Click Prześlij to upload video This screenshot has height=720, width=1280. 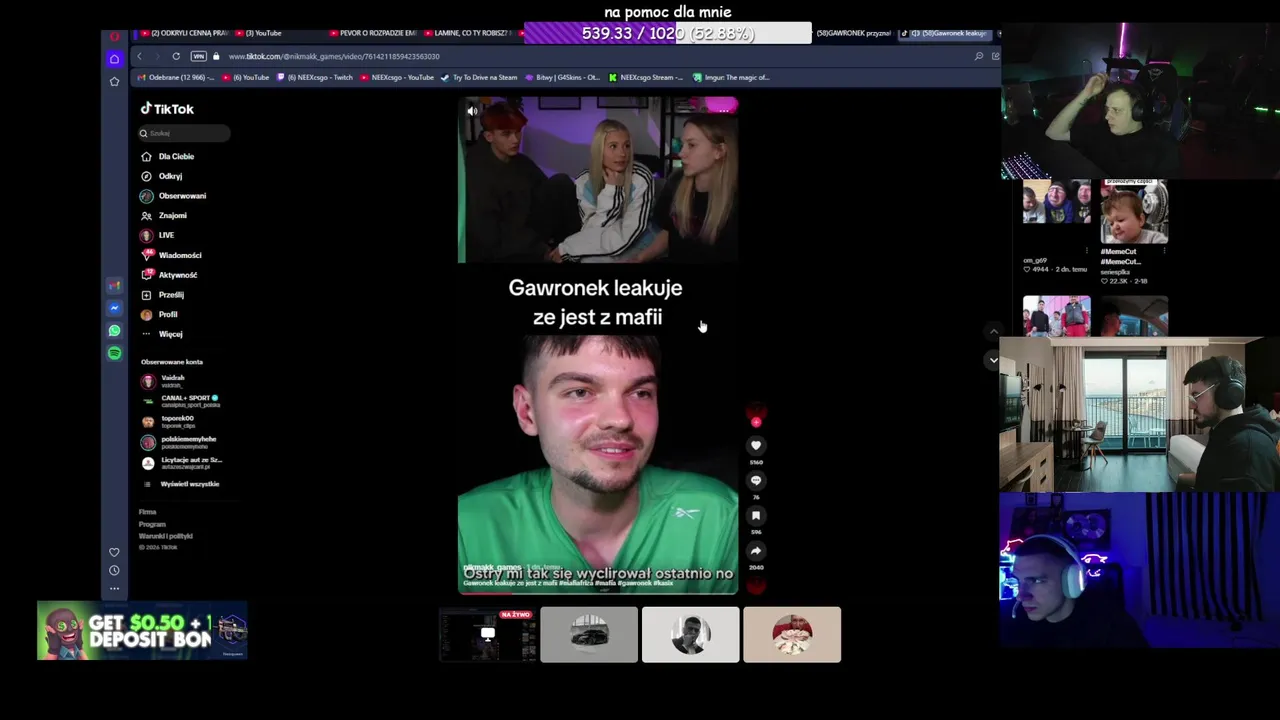click(163, 295)
